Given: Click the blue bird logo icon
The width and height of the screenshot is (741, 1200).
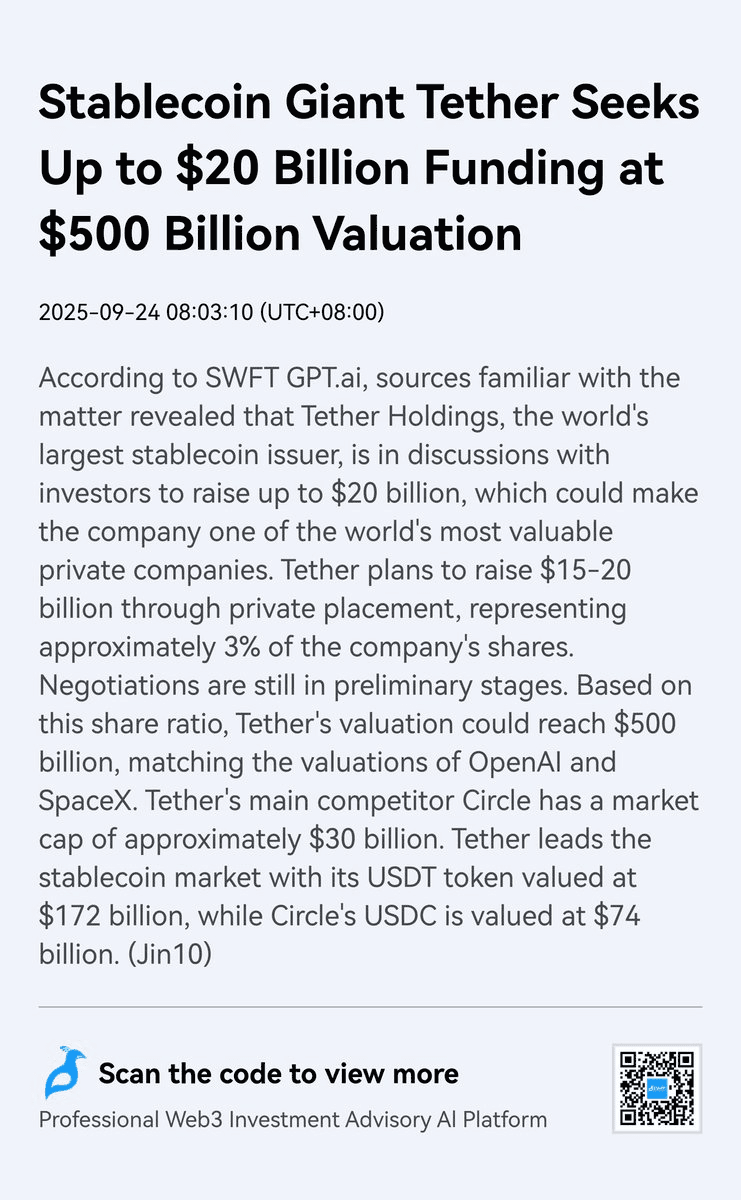Looking at the screenshot, I should [x=65, y=1073].
